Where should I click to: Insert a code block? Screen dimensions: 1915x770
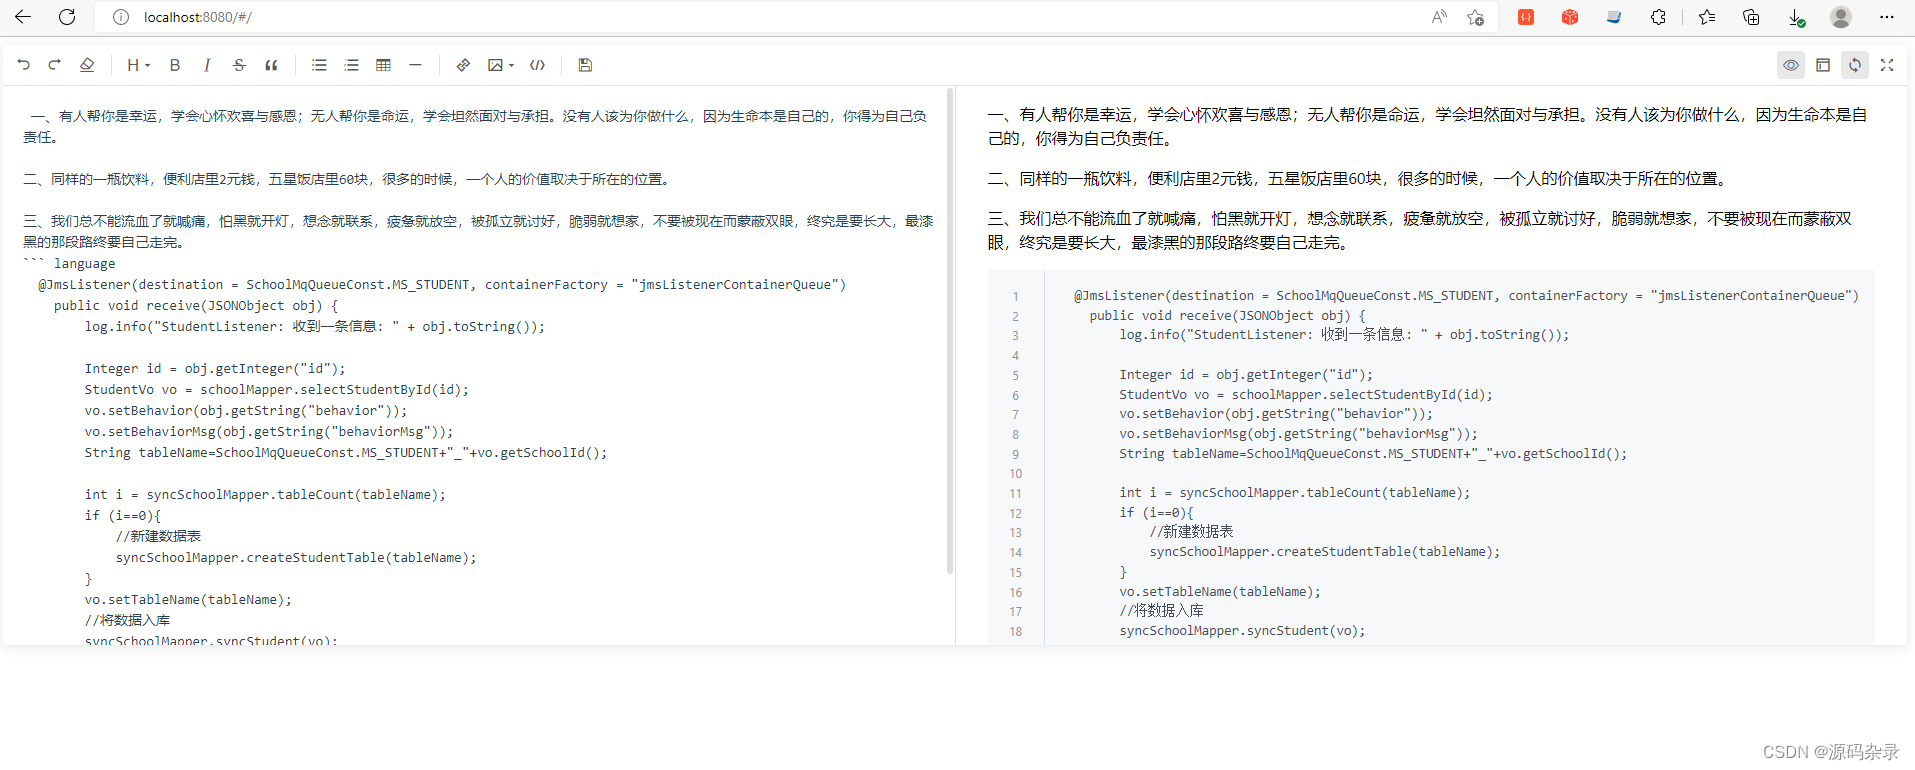click(538, 65)
